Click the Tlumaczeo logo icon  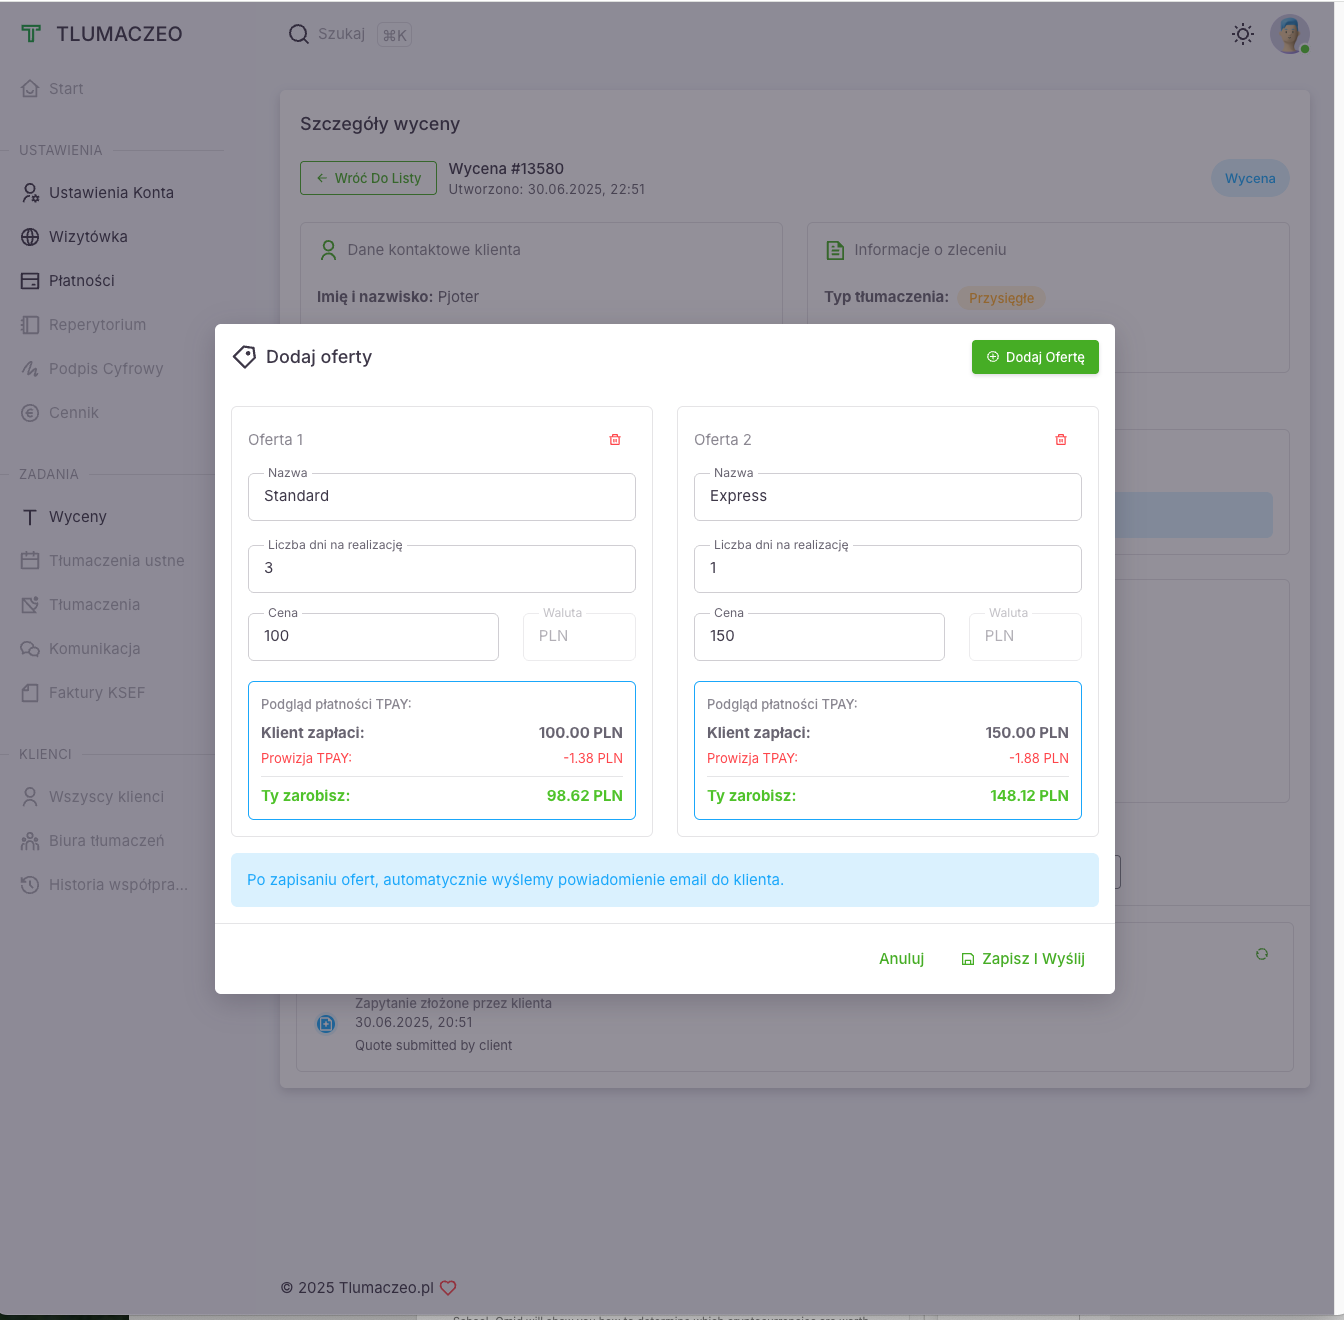click(x=31, y=34)
